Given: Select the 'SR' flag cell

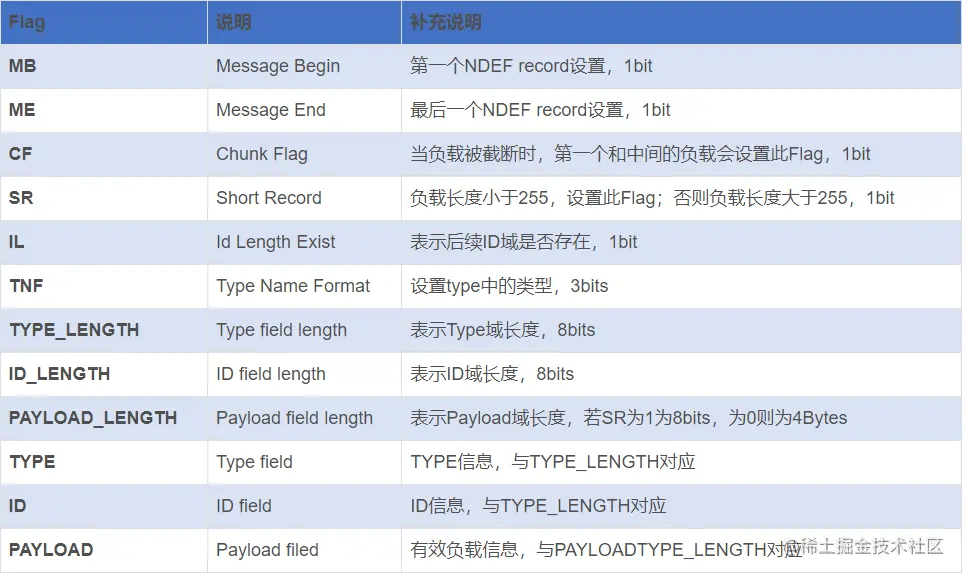Looking at the screenshot, I should coord(104,198).
